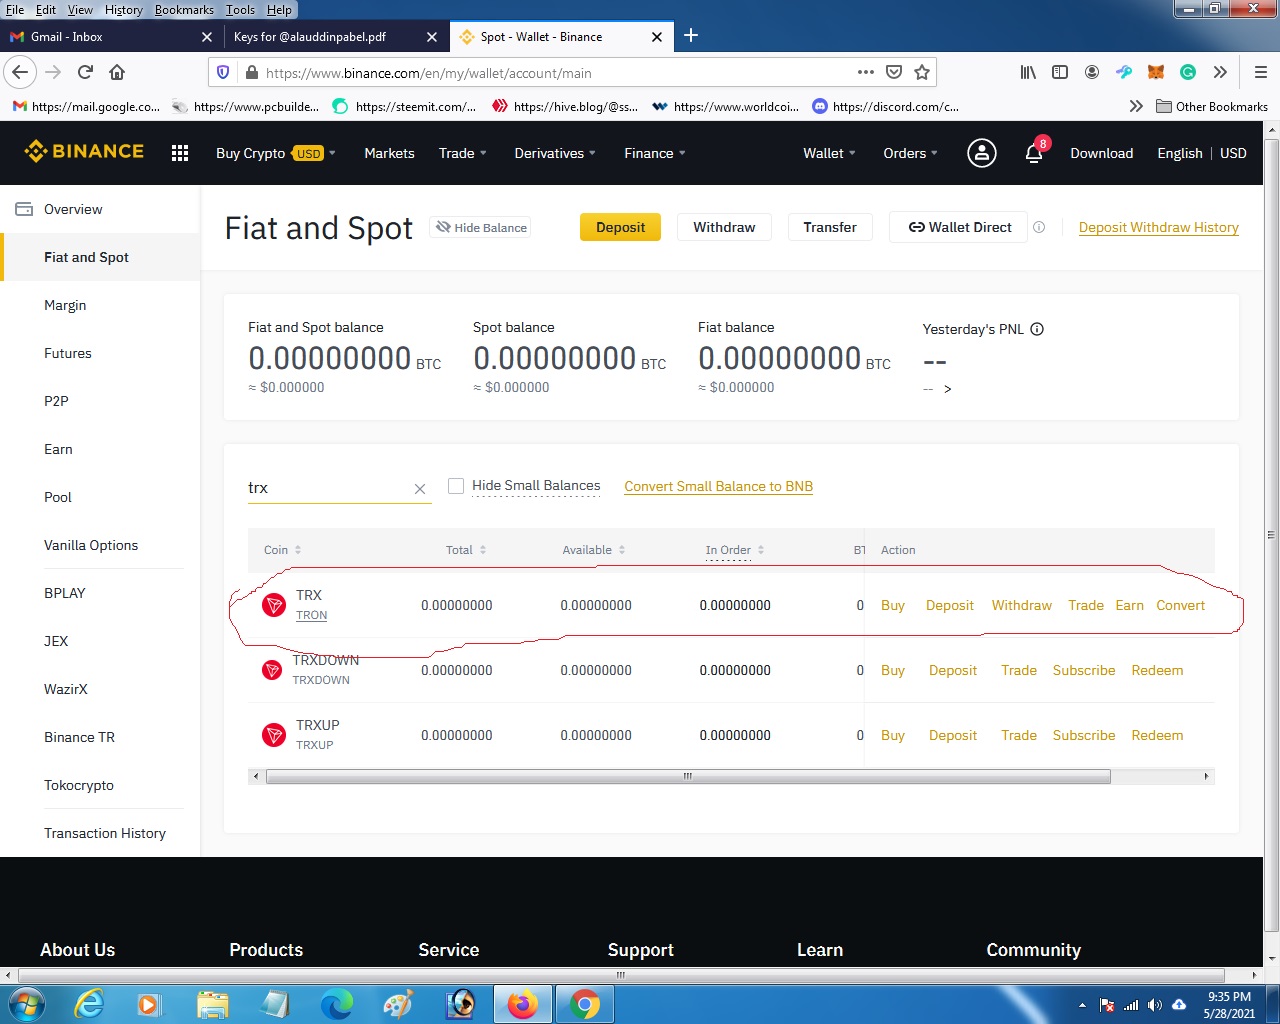Click the page vertical scrollbar

click(1272, 535)
